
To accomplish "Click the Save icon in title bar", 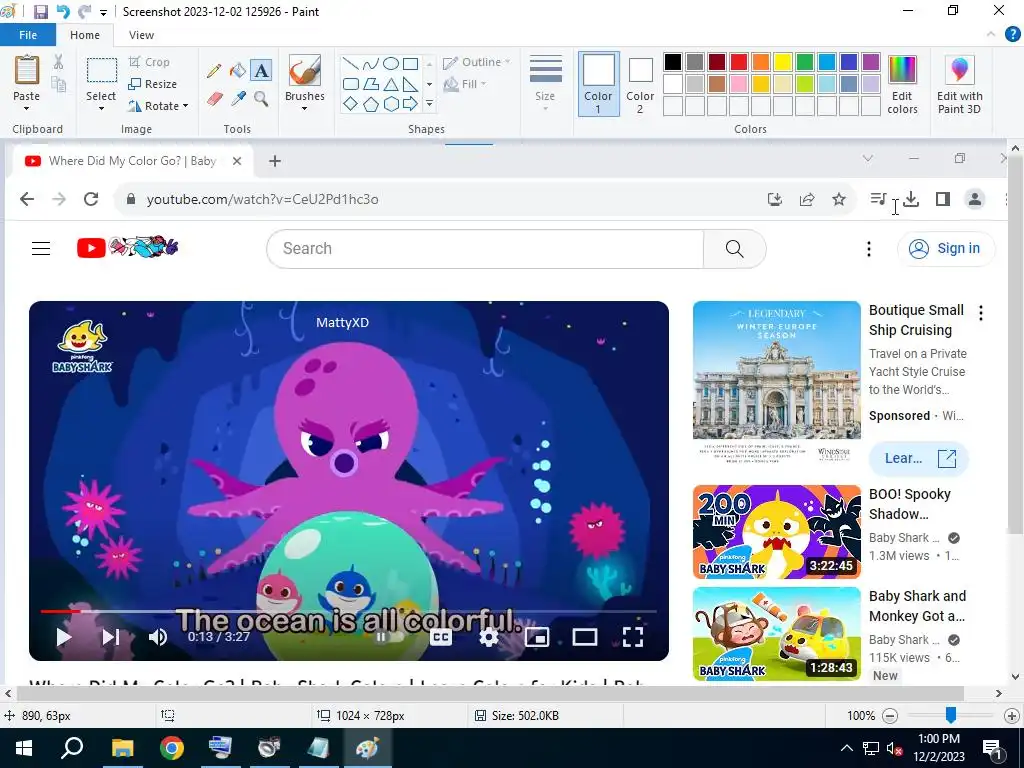I will (x=40, y=12).
